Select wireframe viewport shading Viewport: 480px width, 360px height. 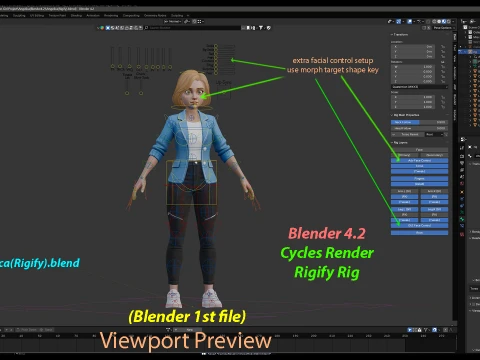(434, 21)
